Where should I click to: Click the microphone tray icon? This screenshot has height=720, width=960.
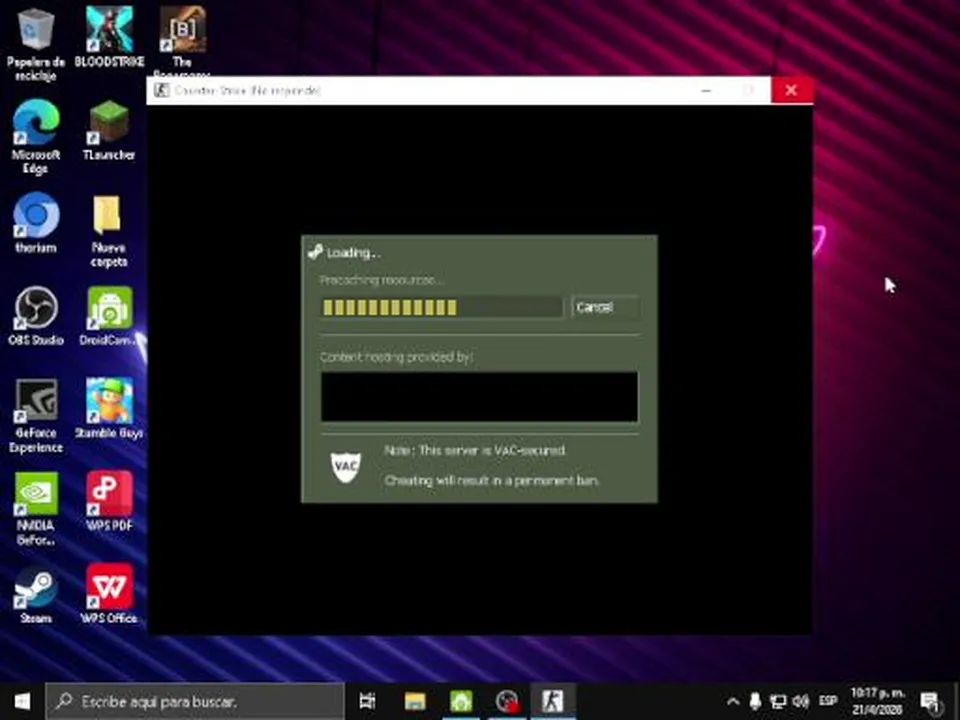coord(756,702)
